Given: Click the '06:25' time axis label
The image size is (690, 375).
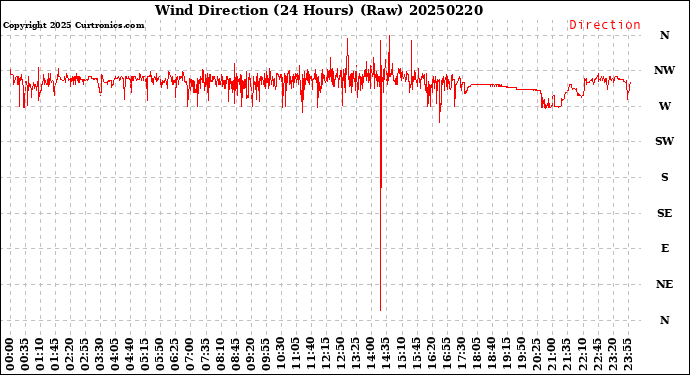Looking at the screenshot, I should click(x=175, y=355).
